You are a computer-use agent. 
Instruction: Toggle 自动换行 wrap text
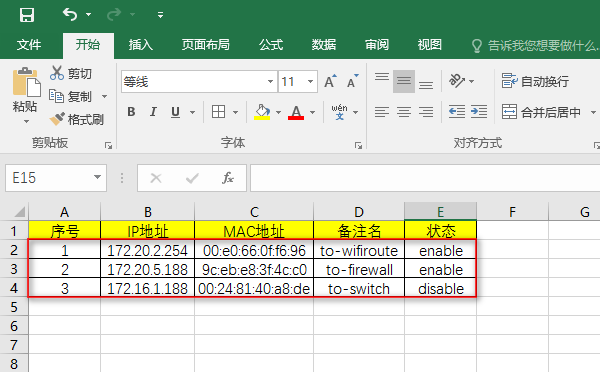[535, 81]
